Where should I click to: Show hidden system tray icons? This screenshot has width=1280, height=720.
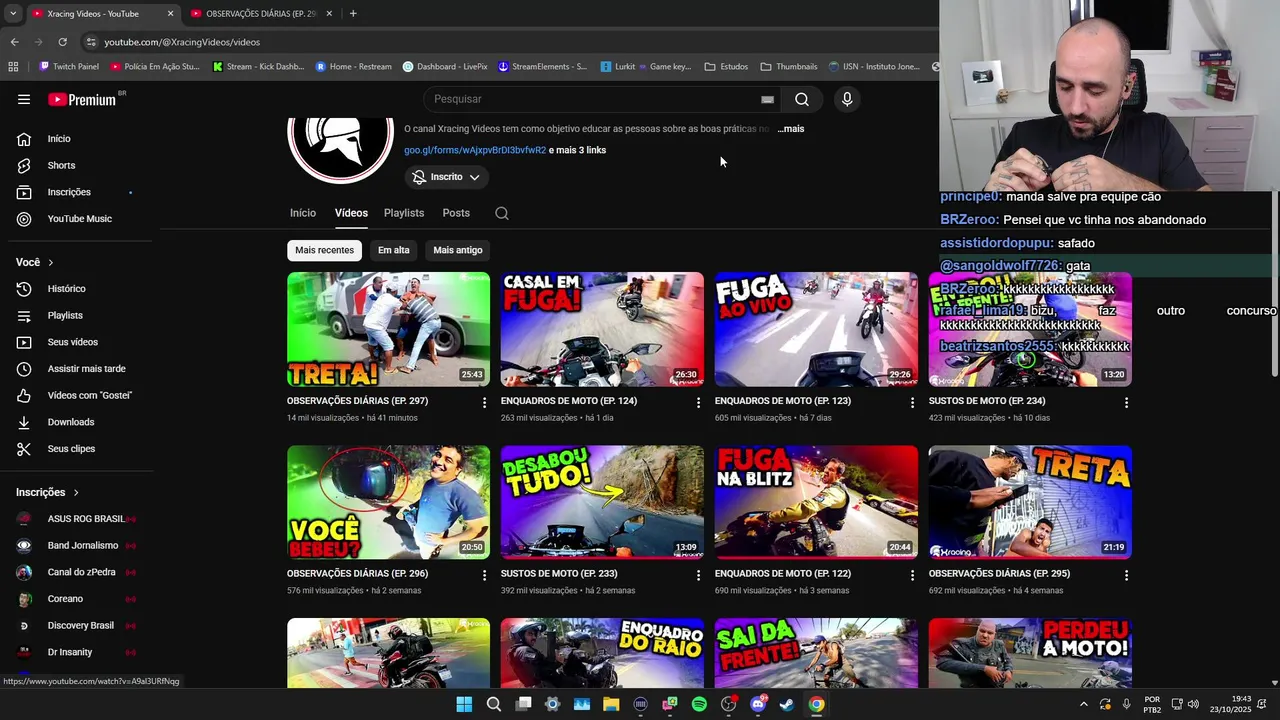click(x=1083, y=704)
